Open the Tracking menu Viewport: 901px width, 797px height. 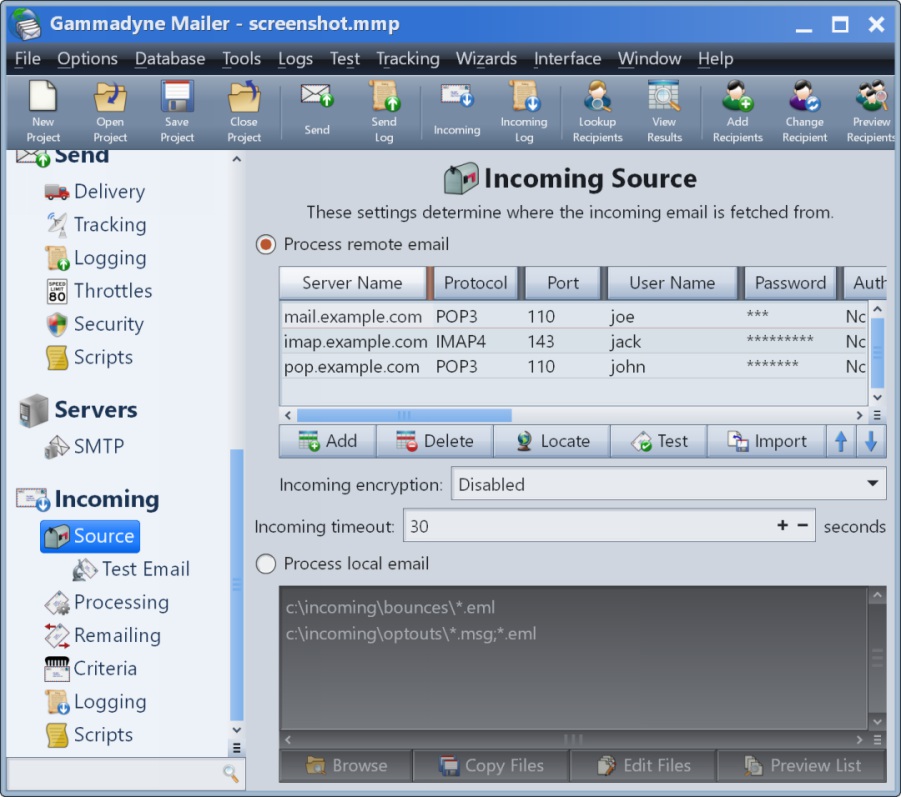[x=407, y=59]
